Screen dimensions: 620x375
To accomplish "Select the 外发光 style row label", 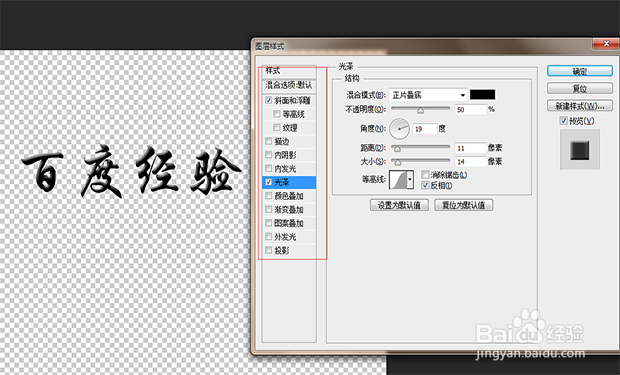I will coord(285,237).
